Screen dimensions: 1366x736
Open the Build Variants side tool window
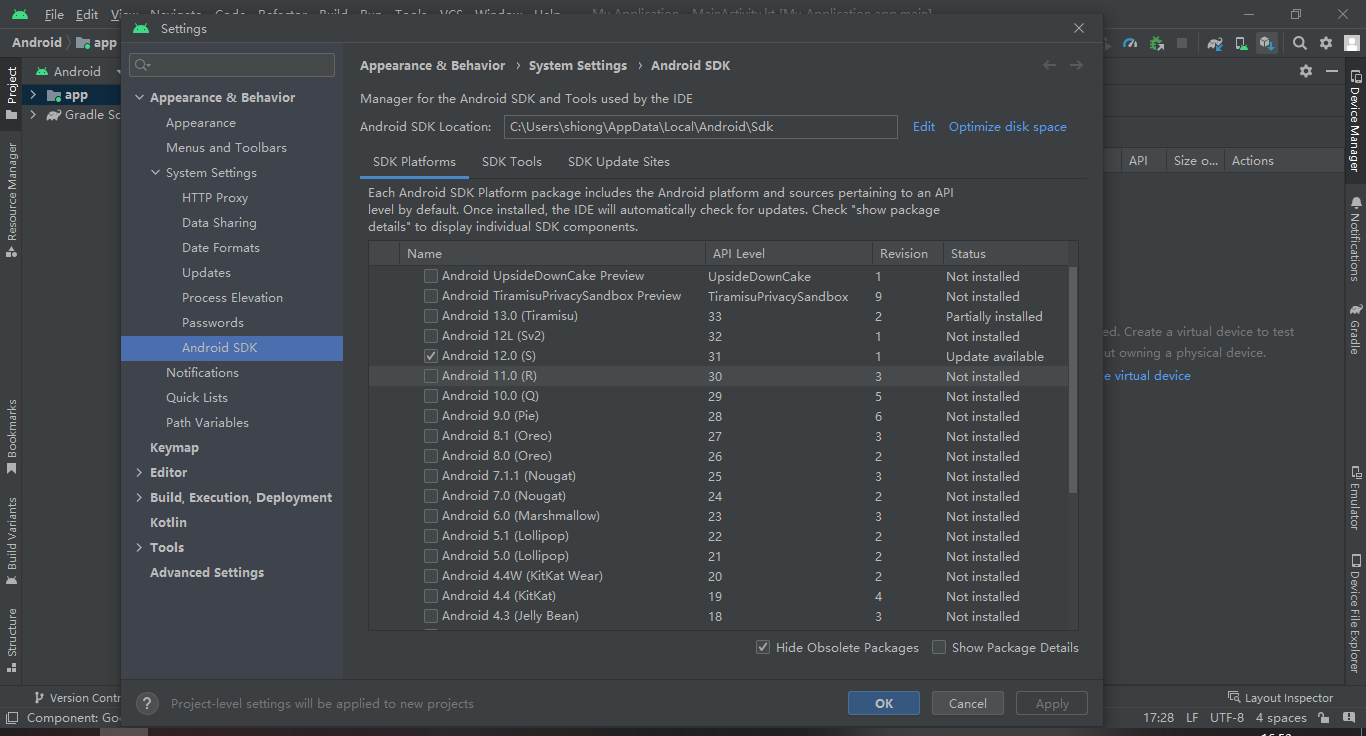pos(11,541)
